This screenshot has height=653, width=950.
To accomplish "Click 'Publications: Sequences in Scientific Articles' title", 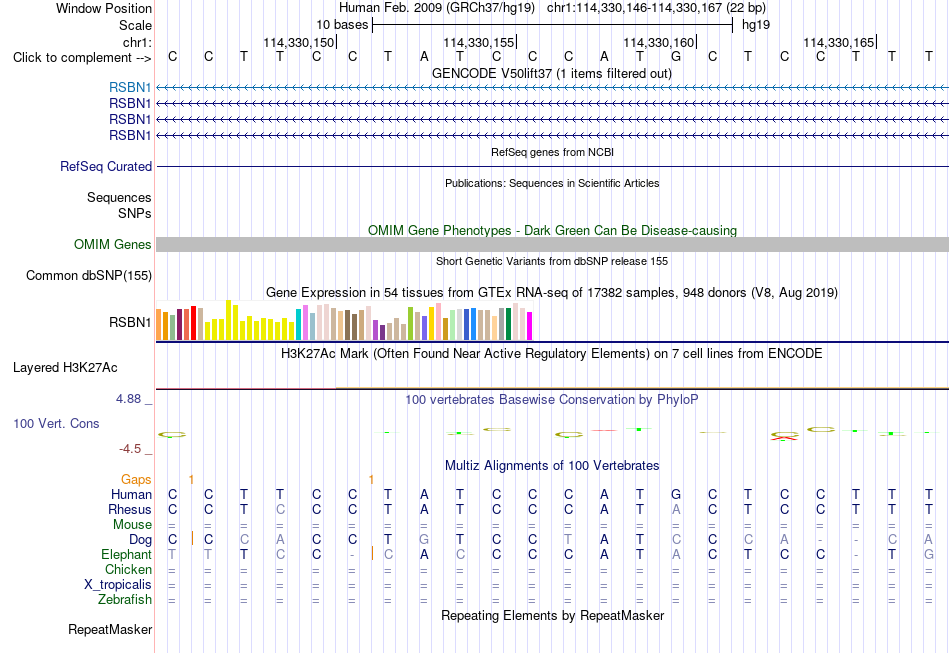I will 552,183.
